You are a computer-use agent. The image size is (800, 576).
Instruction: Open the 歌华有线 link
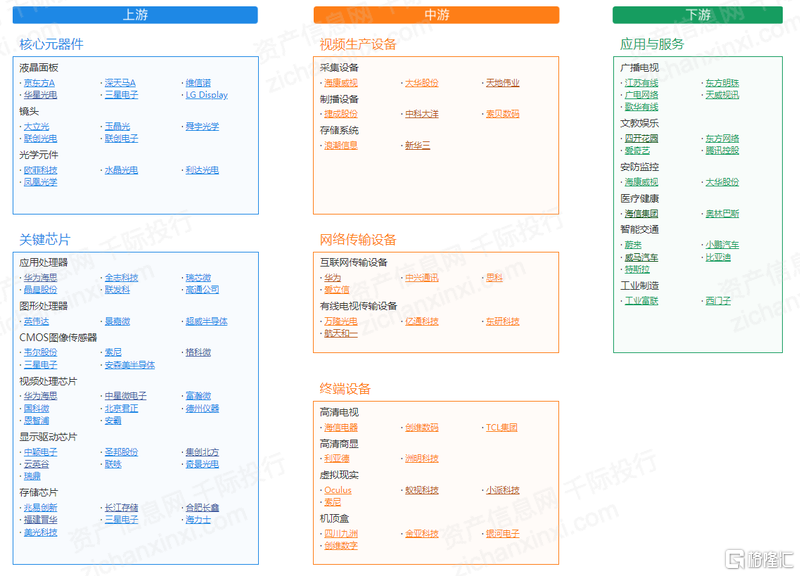pos(641,107)
